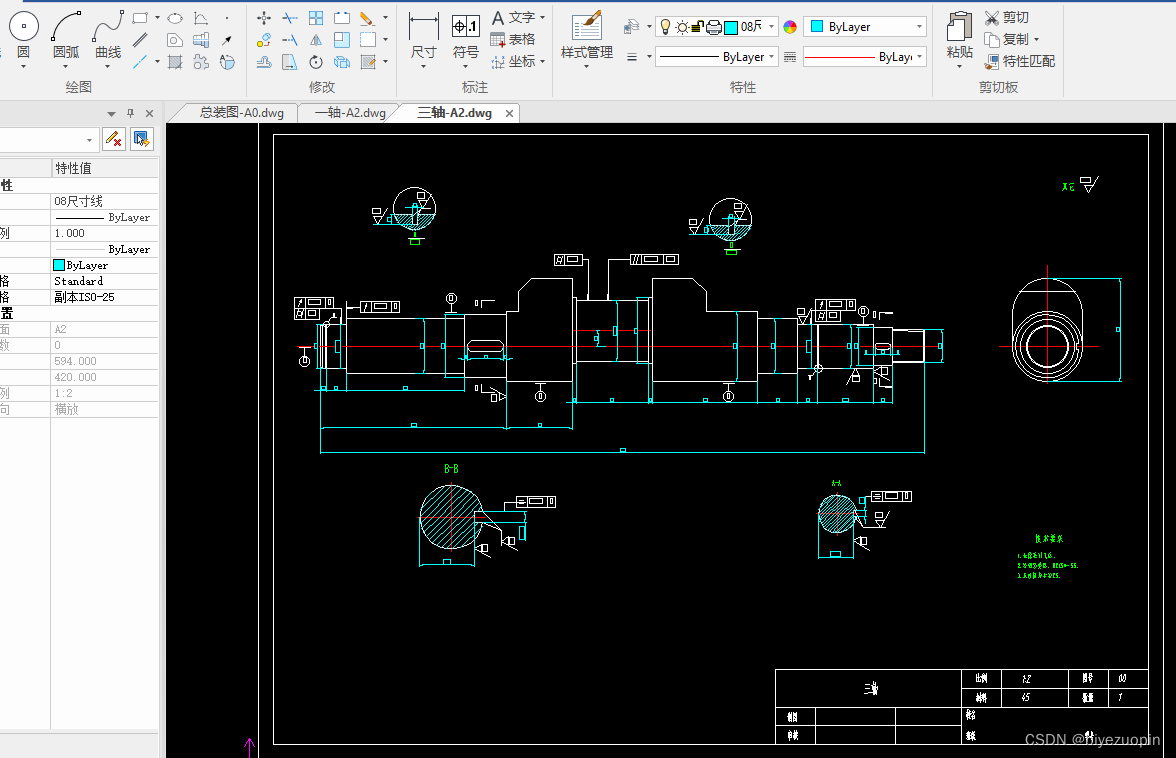Select the polygon drawing tool

tap(175, 40)
